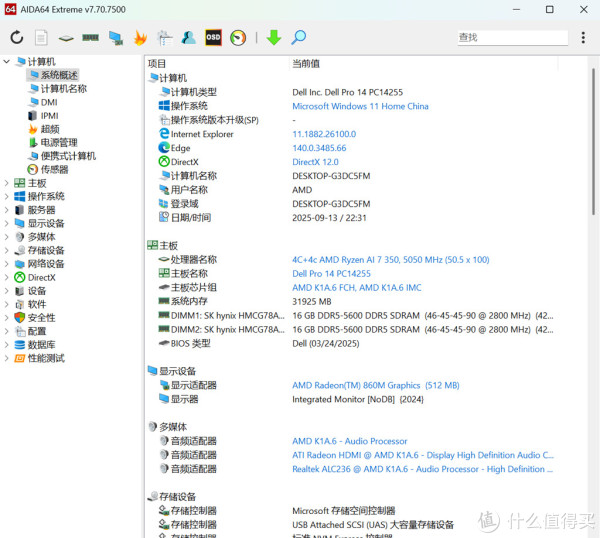Expand the 性能测试 tree node
The width and height of the screenshot is (600, 538).
(7, 358)
